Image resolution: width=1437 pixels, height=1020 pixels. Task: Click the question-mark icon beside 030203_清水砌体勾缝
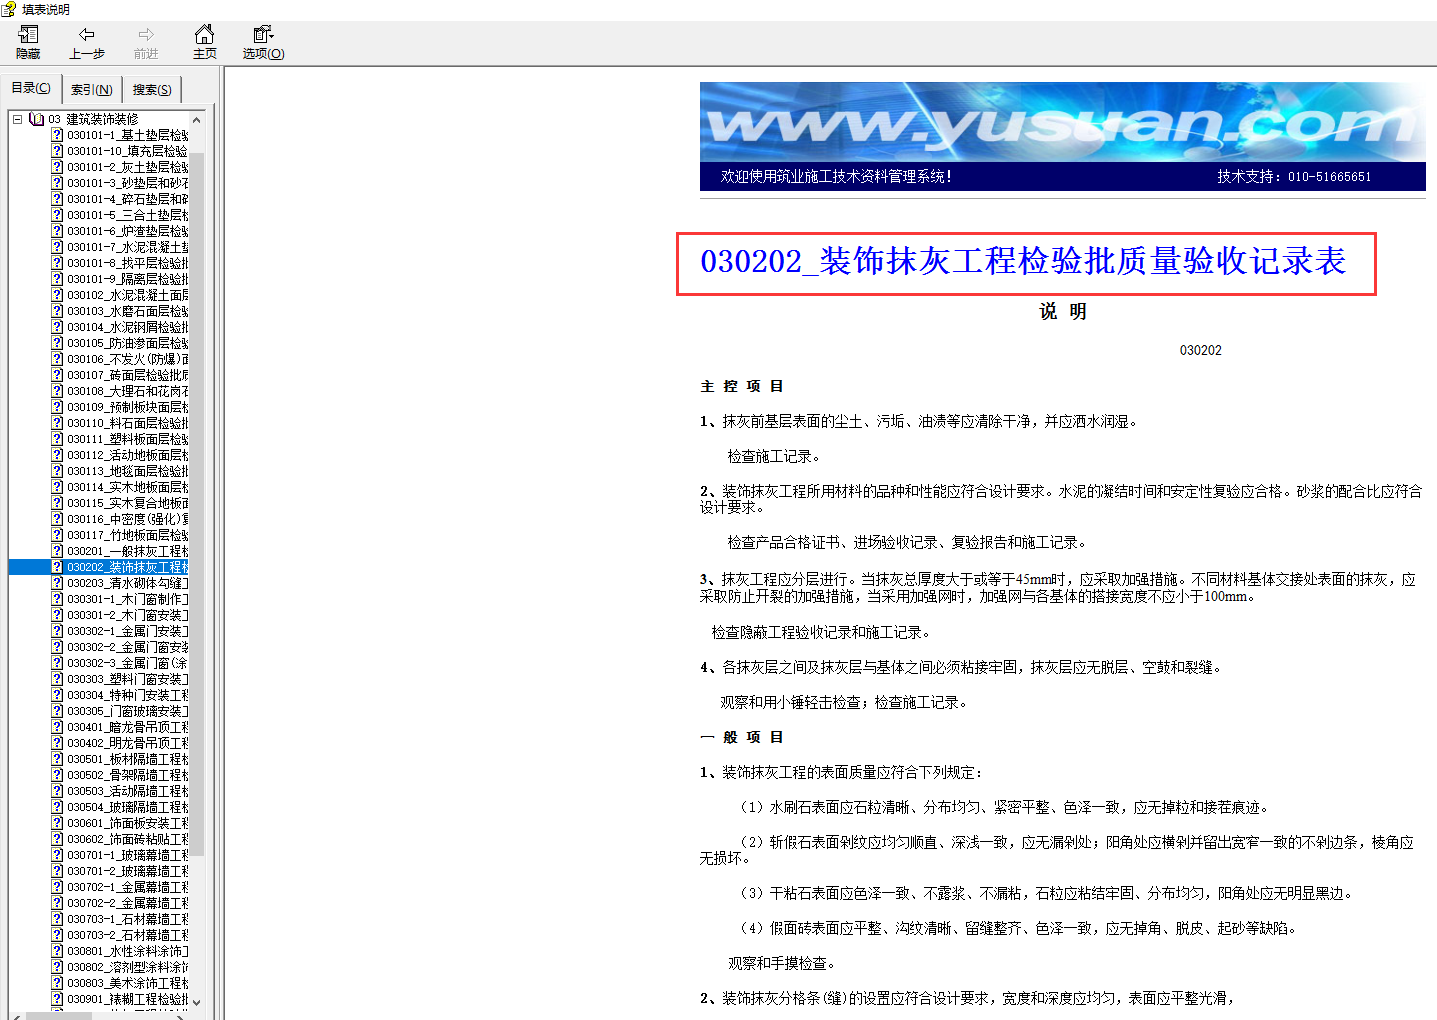[x=57, y=583]
